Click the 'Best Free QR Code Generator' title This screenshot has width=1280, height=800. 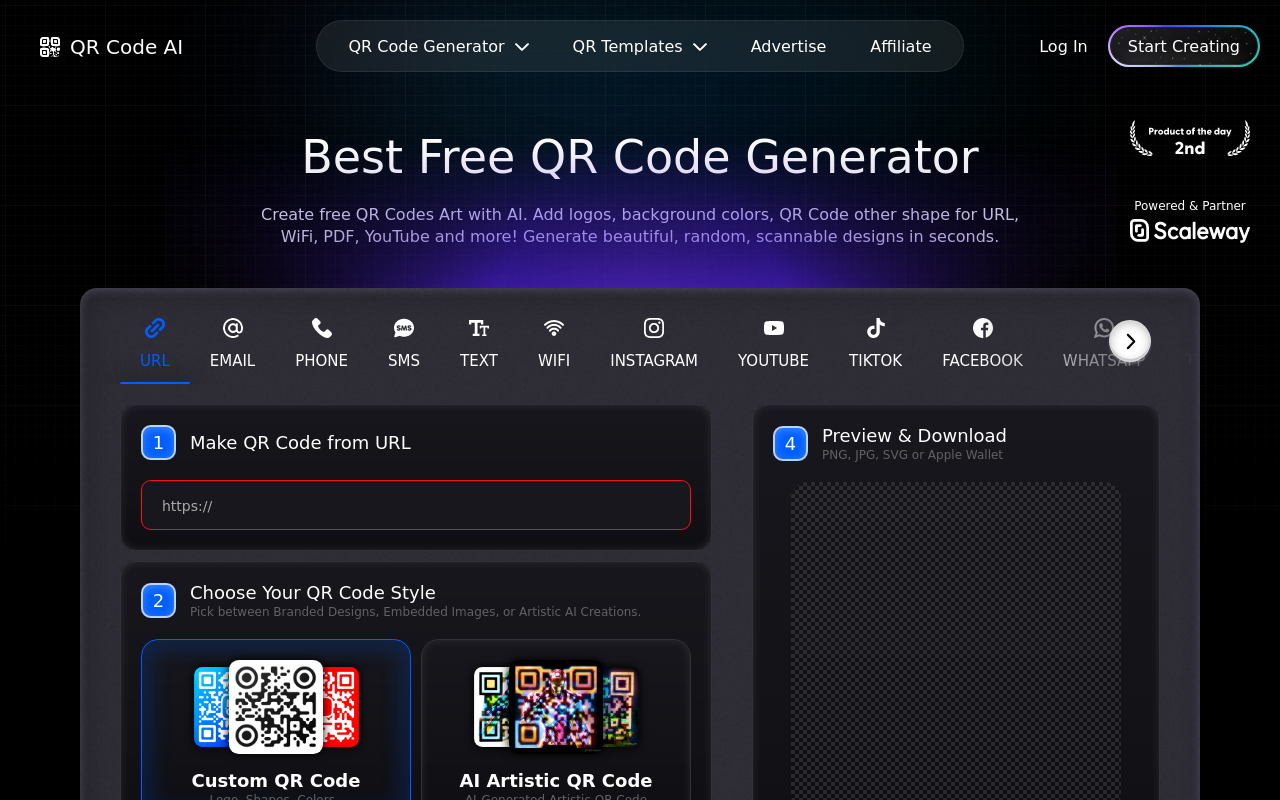tap(640, 157)
